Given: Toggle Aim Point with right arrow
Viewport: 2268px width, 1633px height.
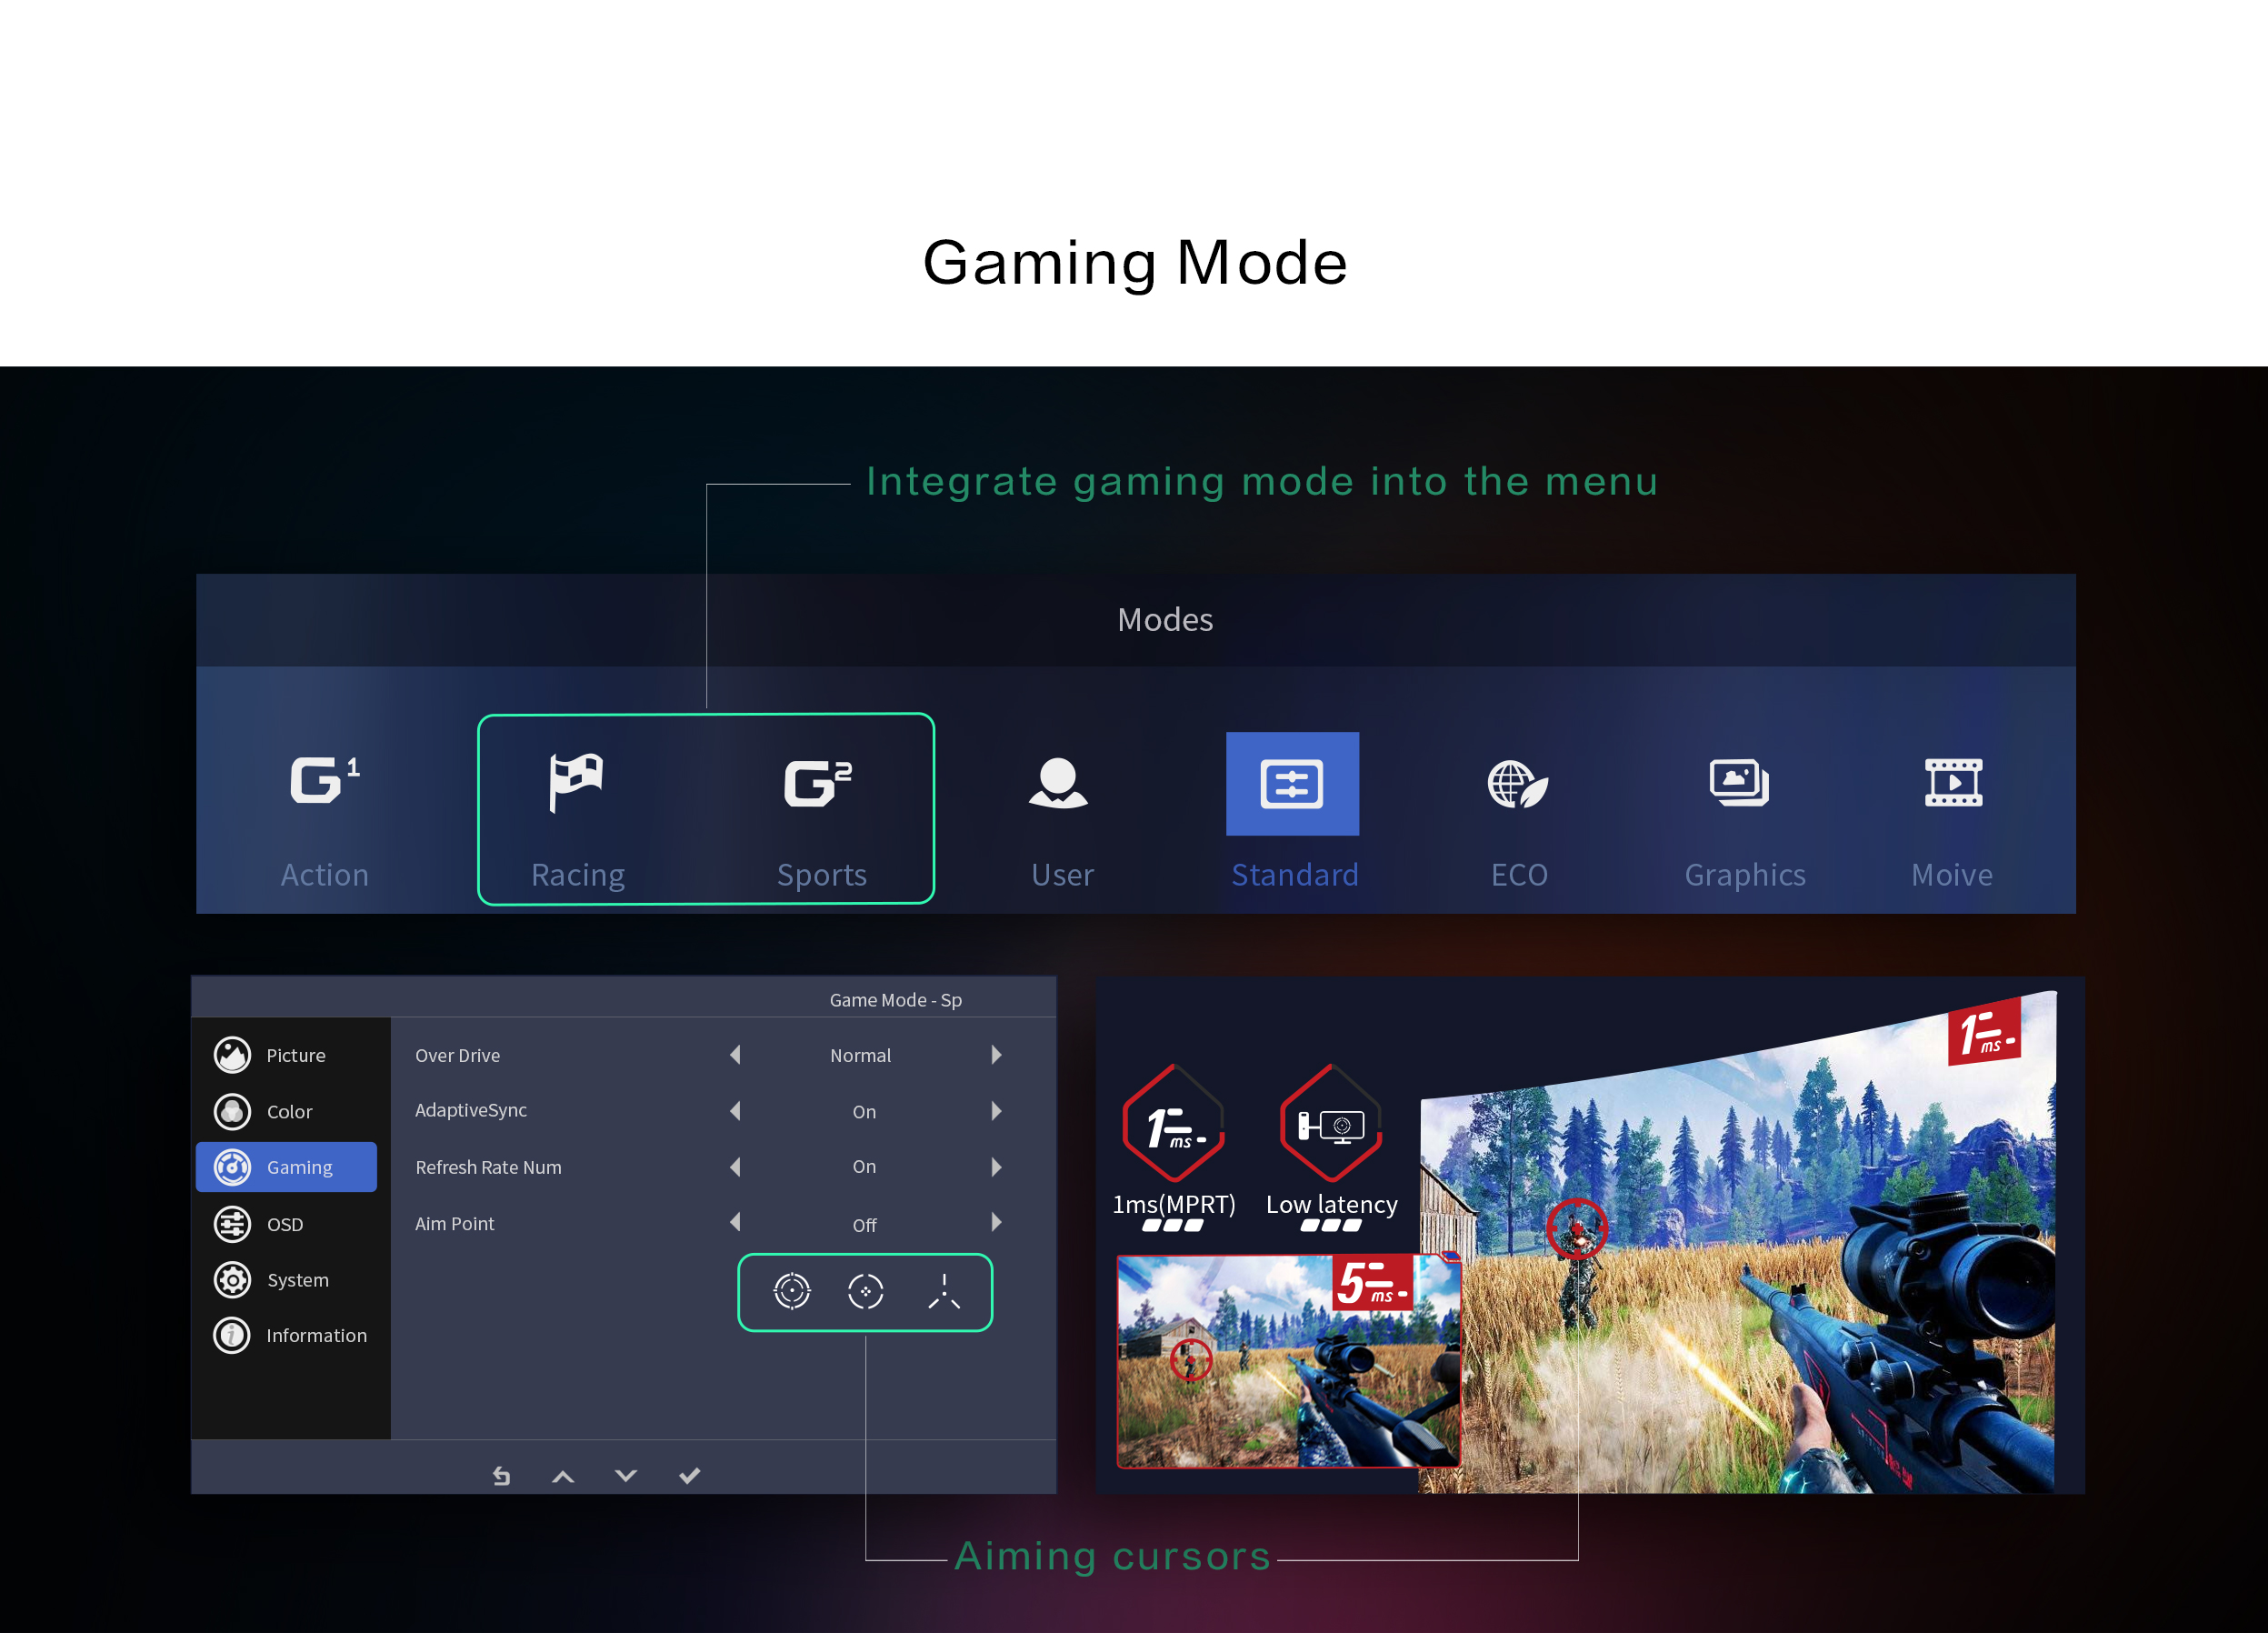Looking at the screenshot, I should (996, 1222).
